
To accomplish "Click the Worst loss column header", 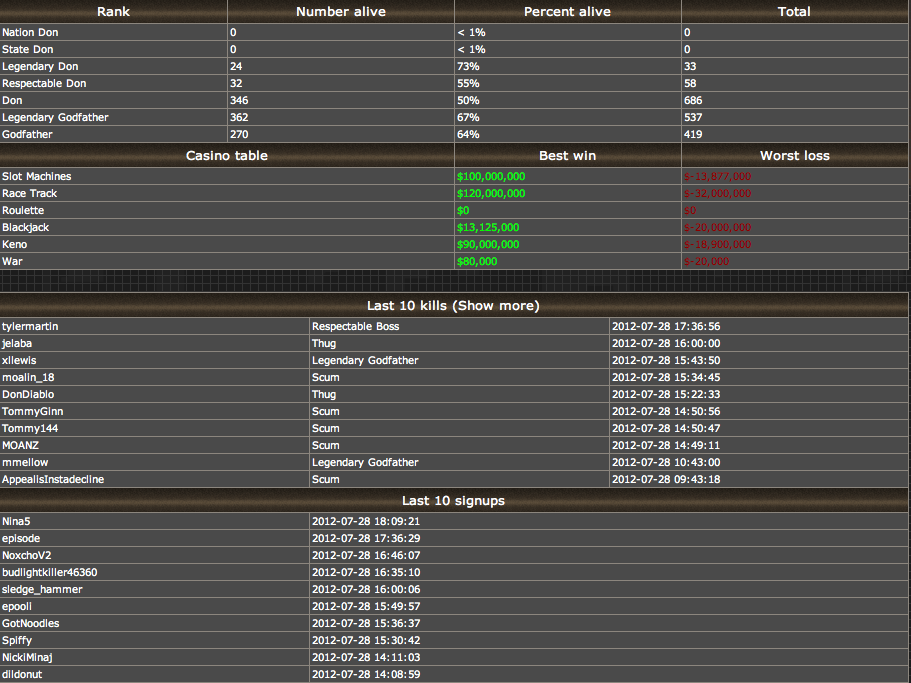I will pos(795,156).
